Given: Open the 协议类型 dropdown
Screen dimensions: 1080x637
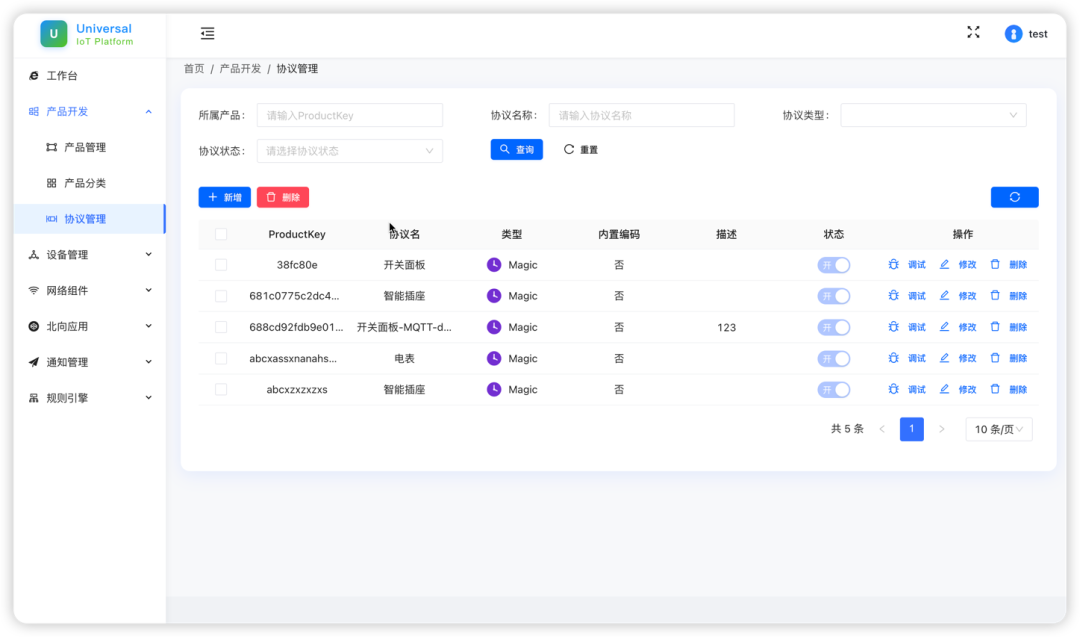Looking at the screenshot, I should click(933, 115).
